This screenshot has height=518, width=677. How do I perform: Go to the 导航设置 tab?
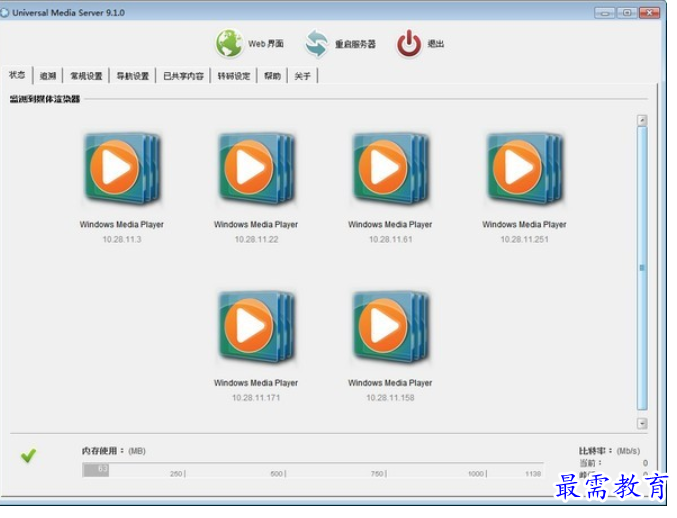[133, 76]
